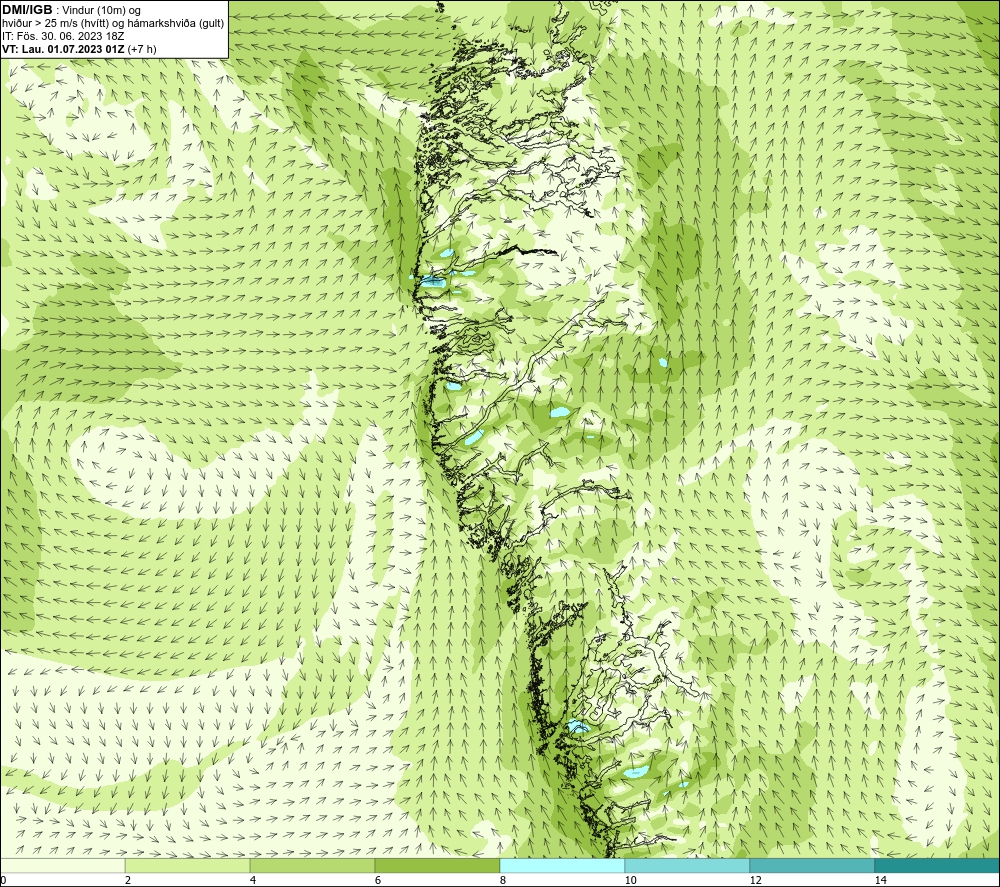The image size is (1000, 887).
Task: Click the scale label '8'
Action: click(x=503, y=880)
